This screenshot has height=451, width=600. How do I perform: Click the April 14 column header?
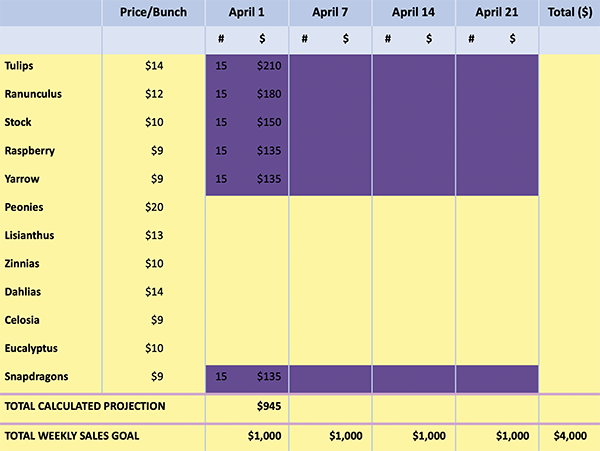[x=414, y=12]
